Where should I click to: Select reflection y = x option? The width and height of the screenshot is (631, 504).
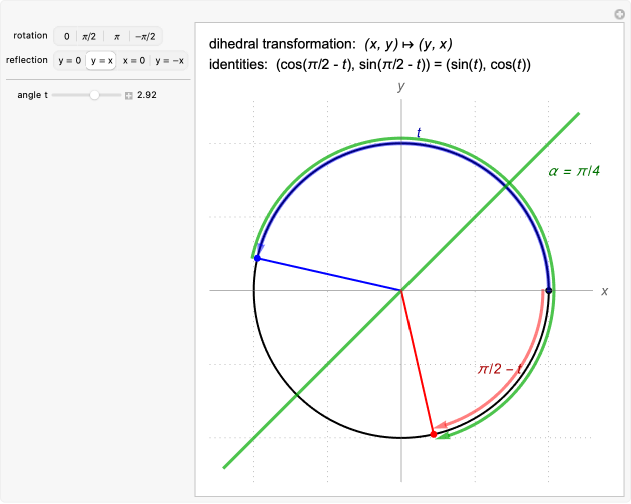click(x=101, y=61)
